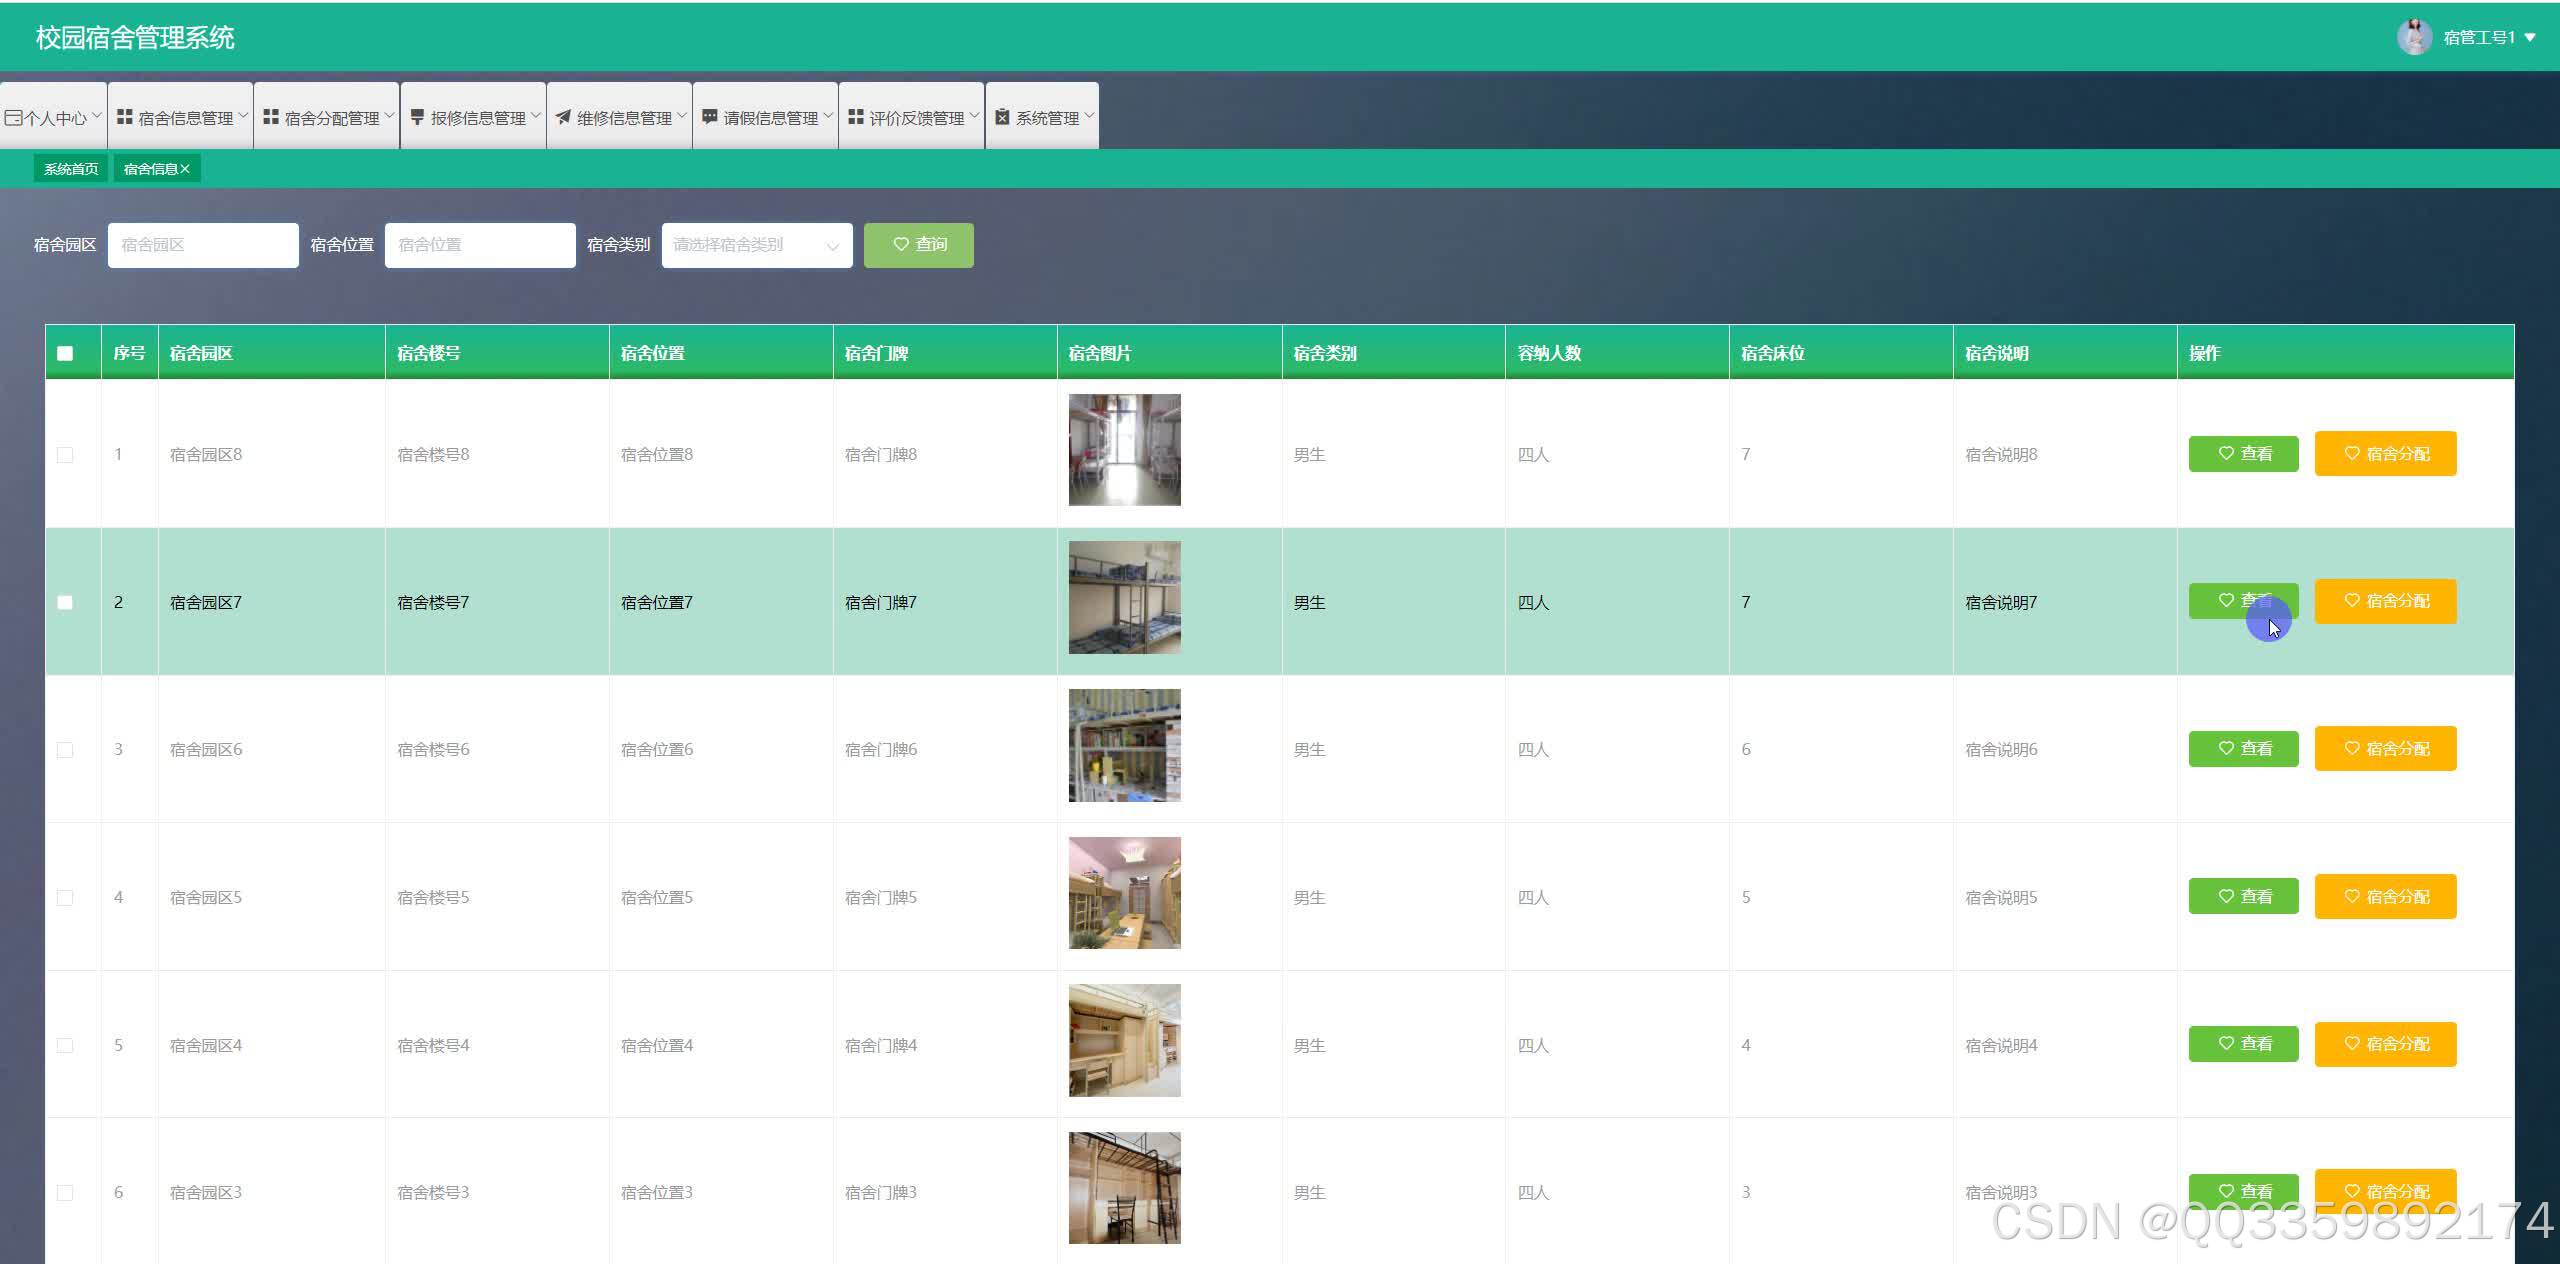Expand the 宿舍分配管理 menu arrow
2560x1264 pixels.
[x=389, y=116]
